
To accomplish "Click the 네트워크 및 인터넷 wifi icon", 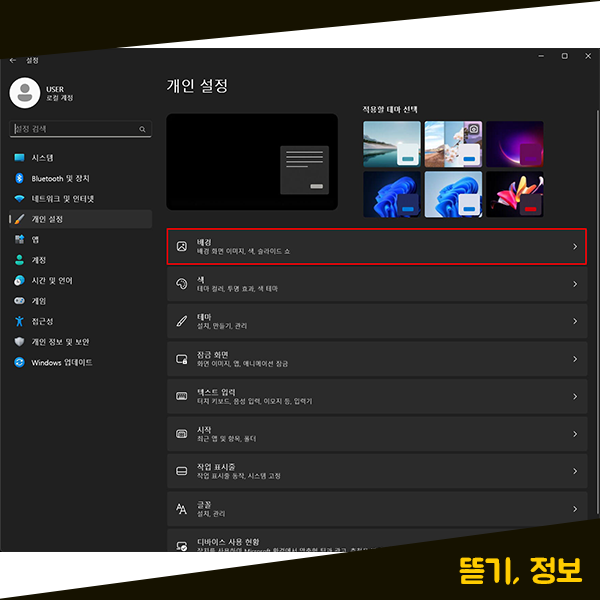I will coord(19,199).
